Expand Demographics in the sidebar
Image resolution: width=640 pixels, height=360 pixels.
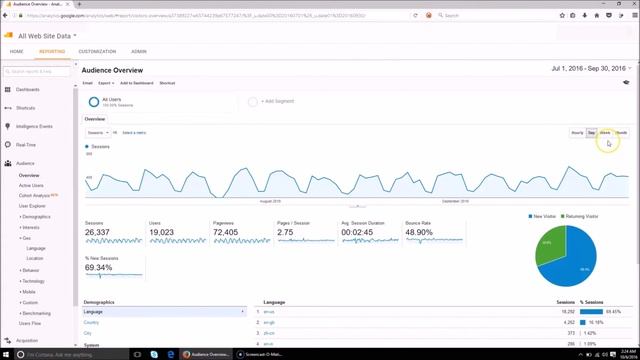click(35, 217)
